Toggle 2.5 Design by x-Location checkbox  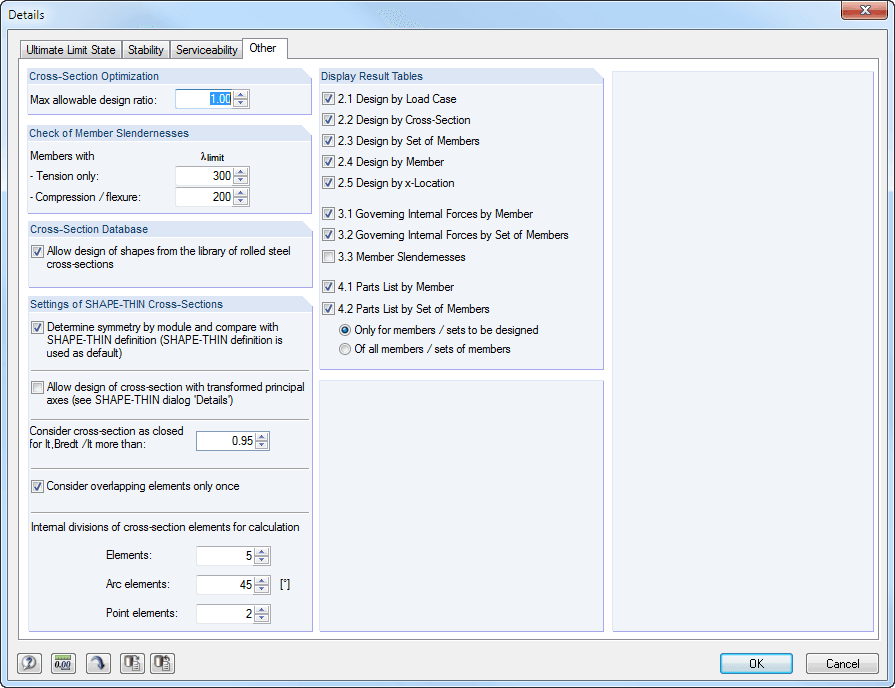[x=328, y=183]
